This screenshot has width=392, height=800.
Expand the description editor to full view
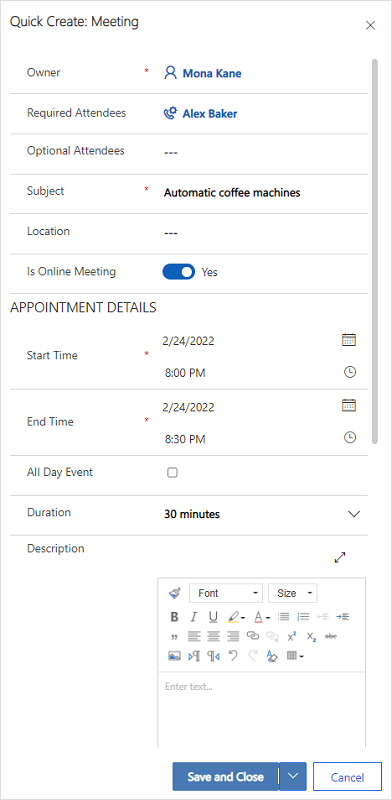click(x=340, y=558)
